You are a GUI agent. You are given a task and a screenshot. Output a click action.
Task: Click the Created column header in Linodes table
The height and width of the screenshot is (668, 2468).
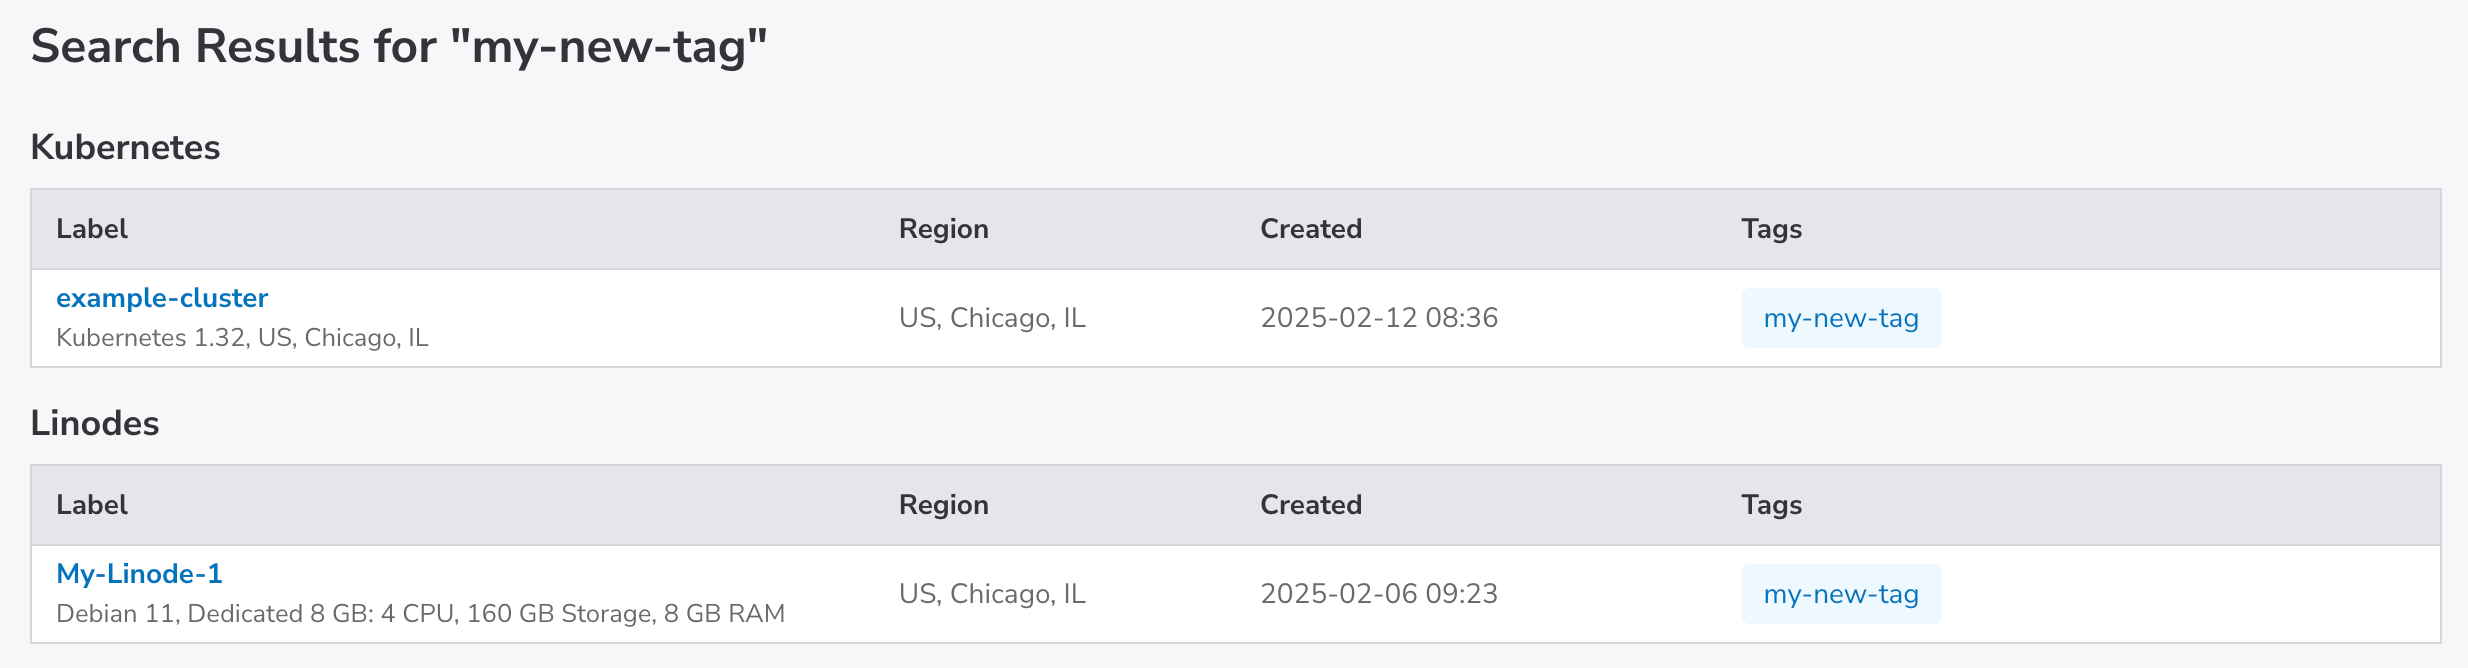tap(1310, 505)
